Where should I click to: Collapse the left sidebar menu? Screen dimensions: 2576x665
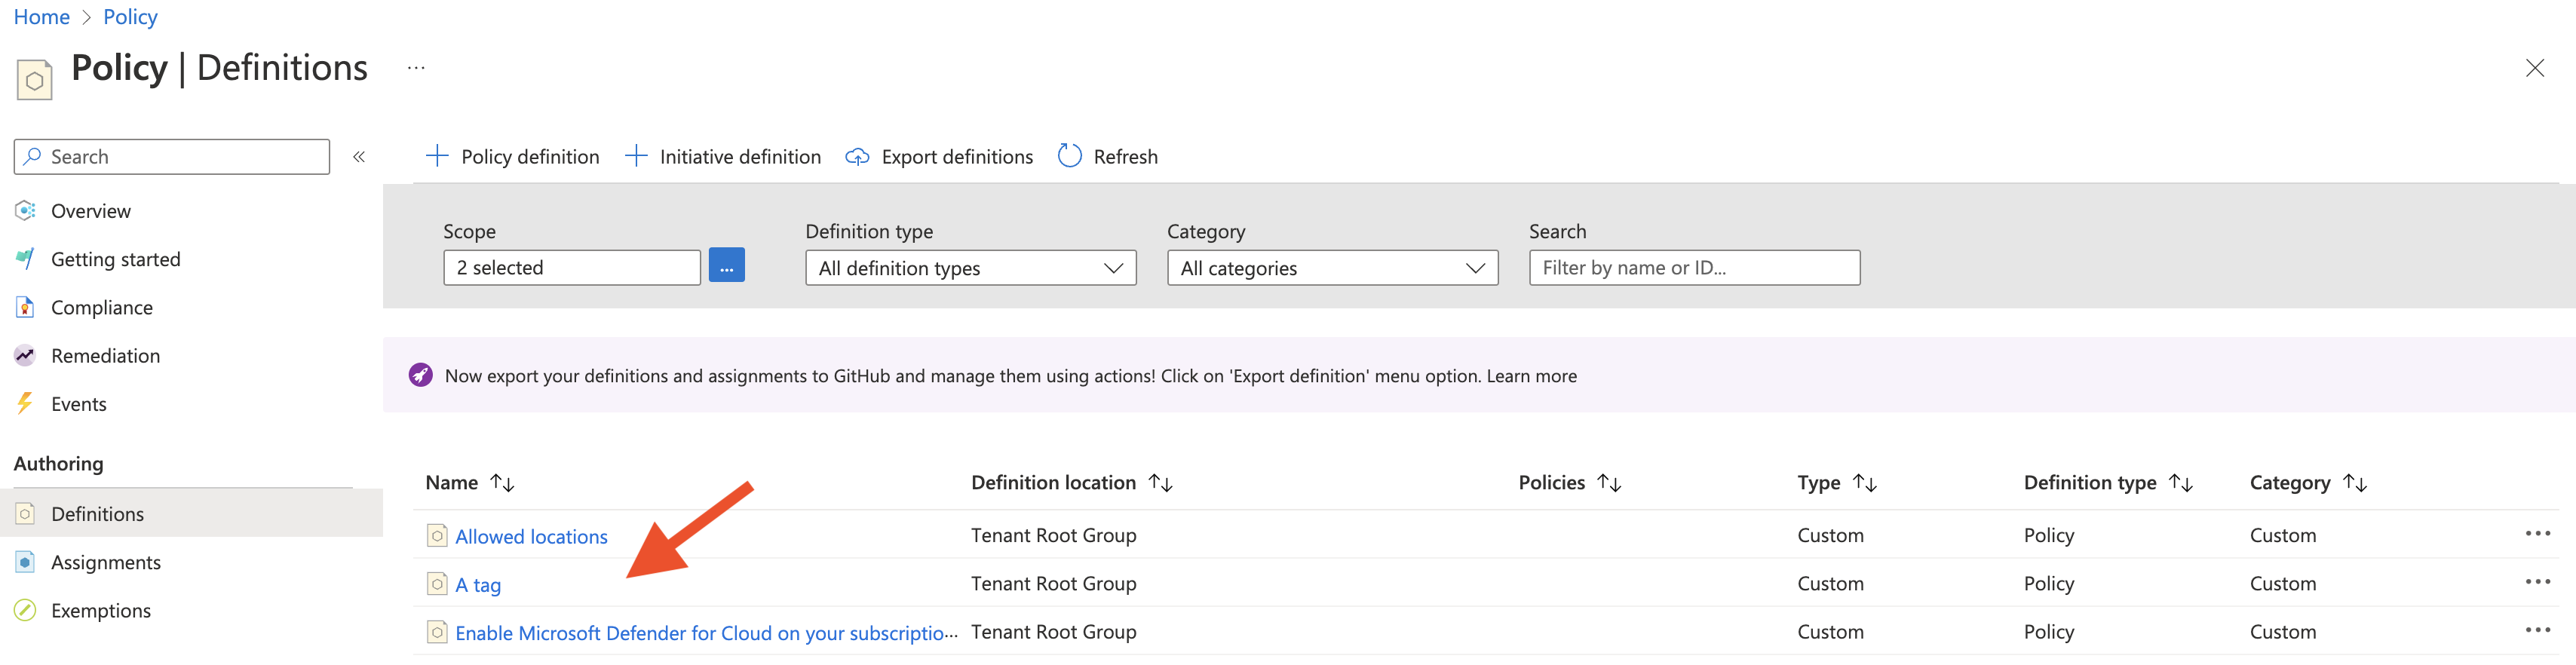[359, 157]
